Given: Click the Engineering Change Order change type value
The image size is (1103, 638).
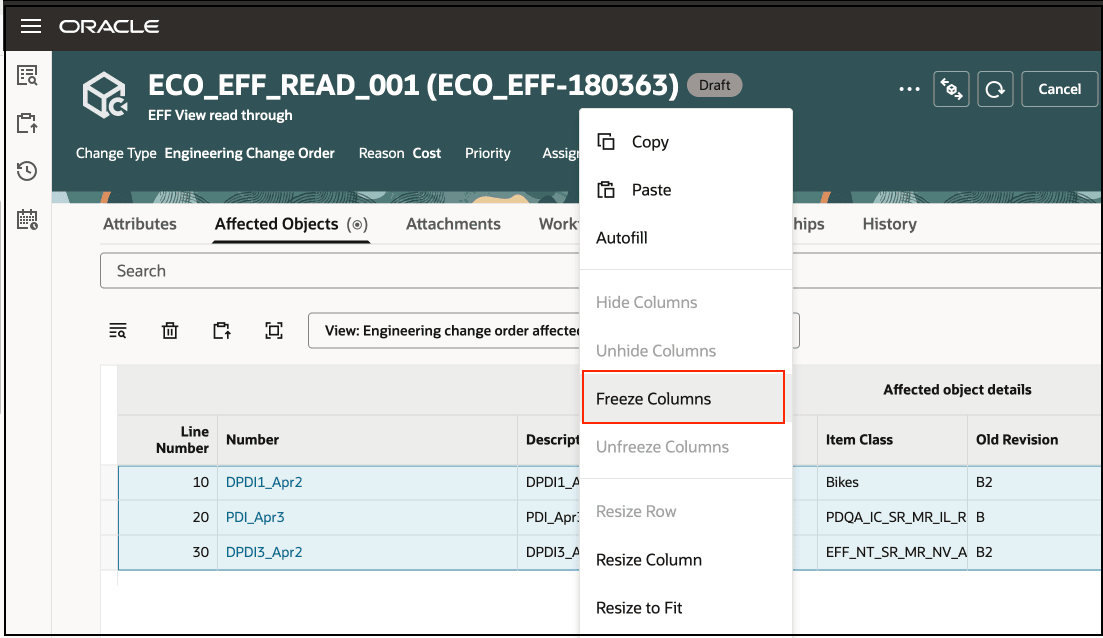Looking at the screenshot, I should (249, 153).
